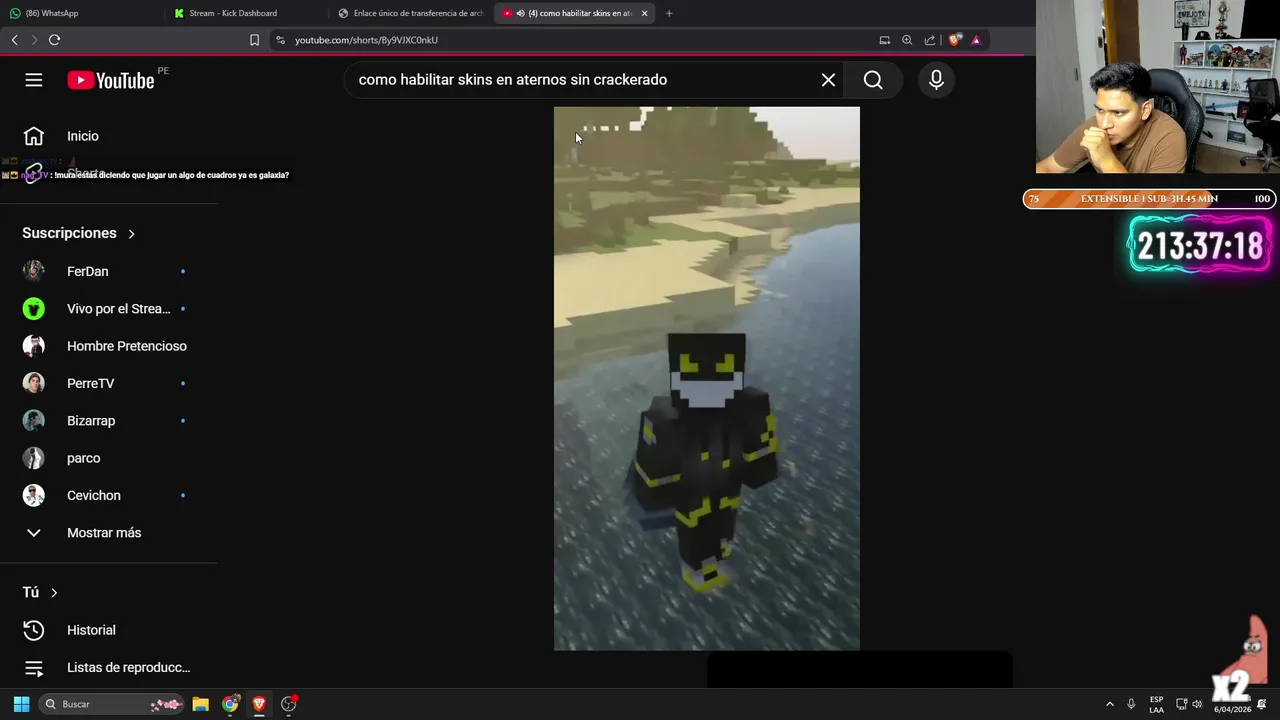Go back in browser history
Viewport: 1280px width, 720px height.
coord(14,40)
